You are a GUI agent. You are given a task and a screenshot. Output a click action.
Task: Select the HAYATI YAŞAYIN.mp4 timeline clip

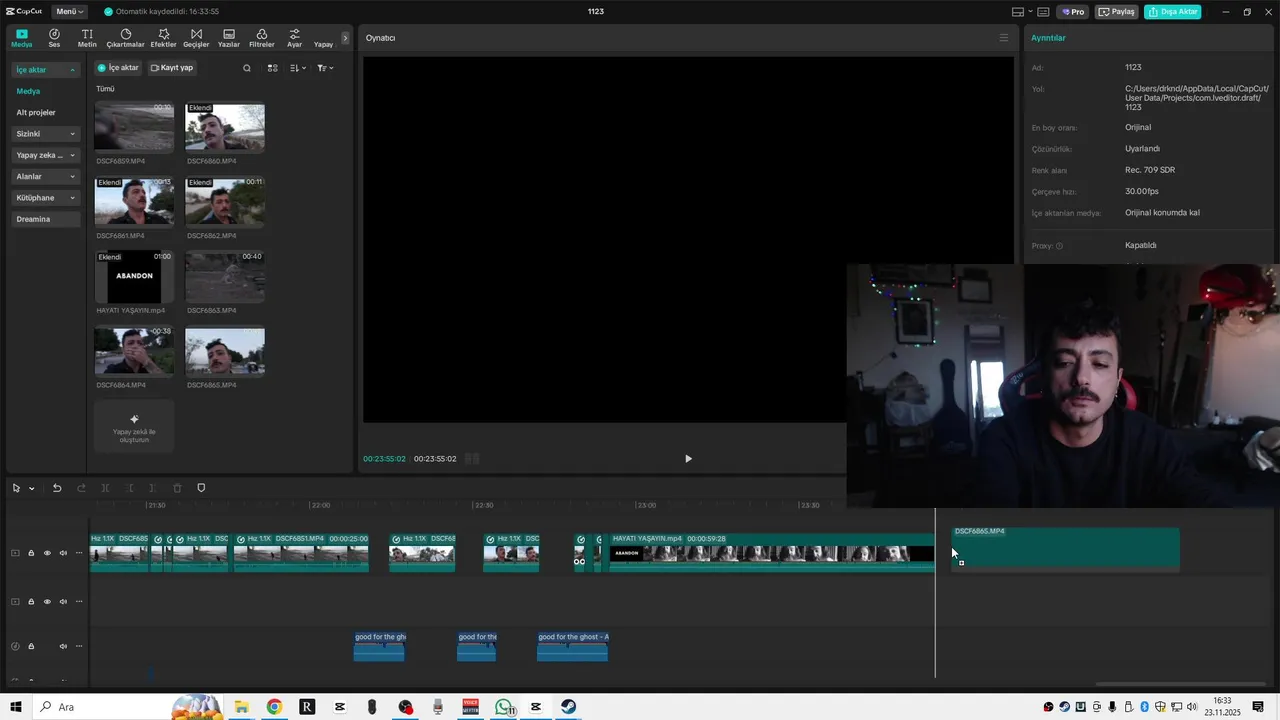(x=772, y=553)
